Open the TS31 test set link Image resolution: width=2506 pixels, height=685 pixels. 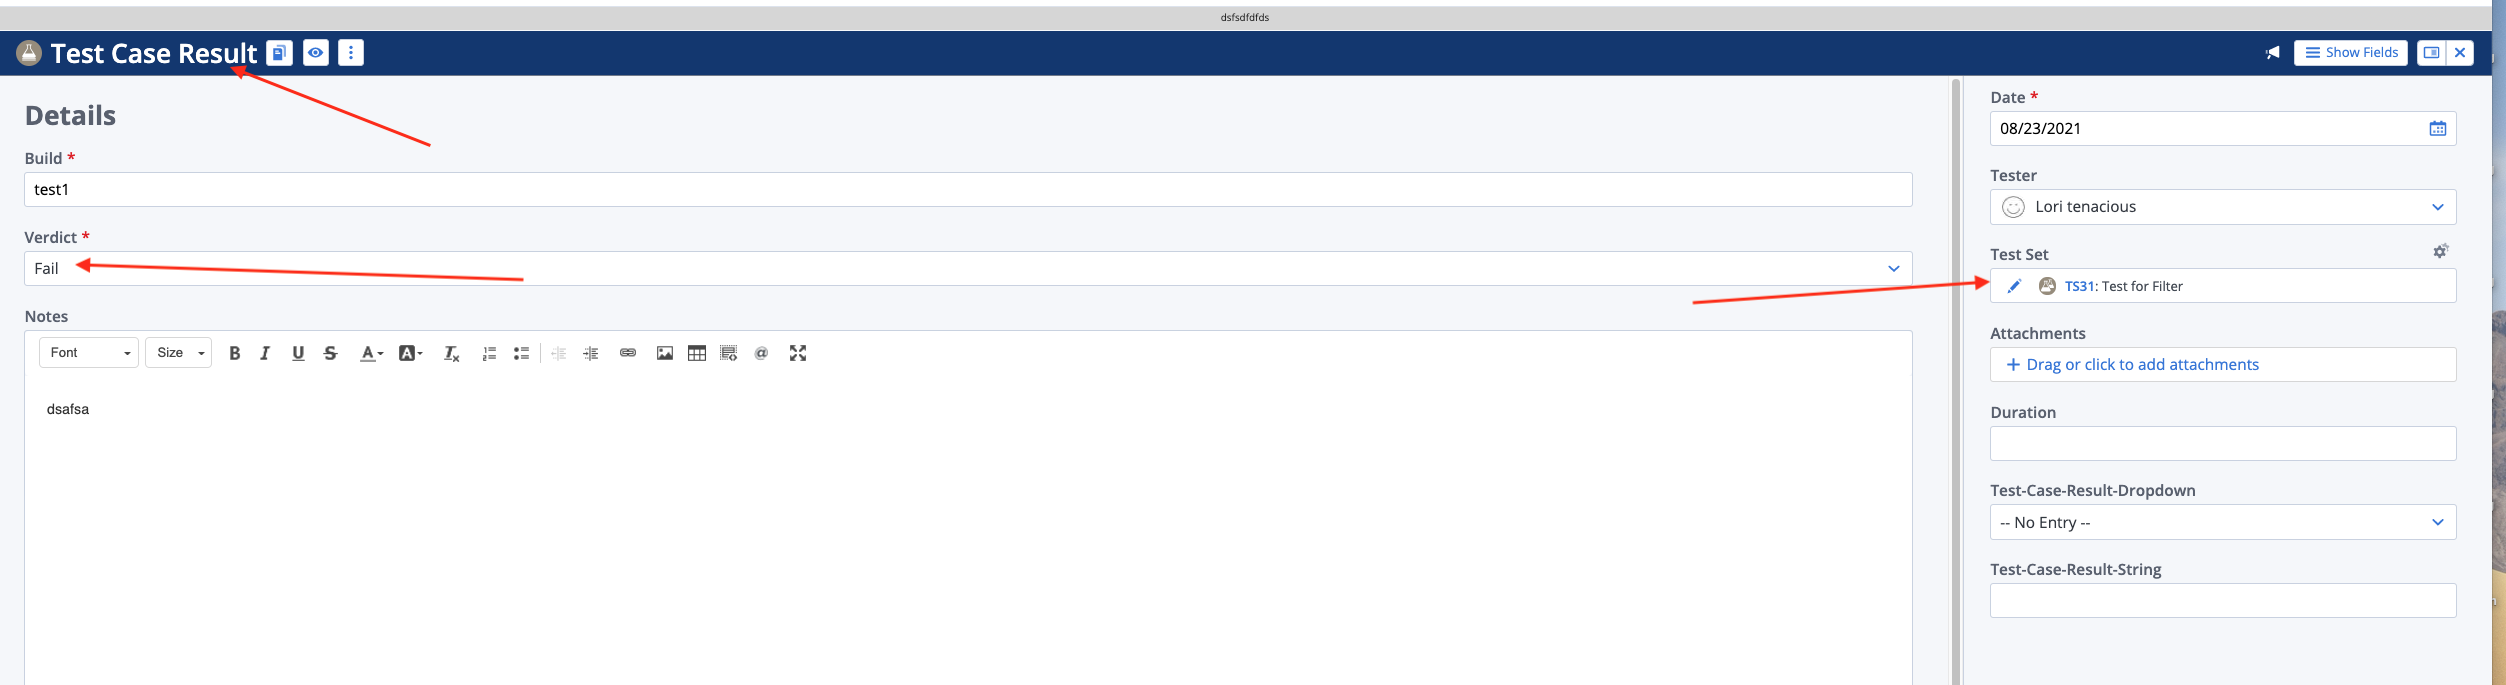point(2079,286)
